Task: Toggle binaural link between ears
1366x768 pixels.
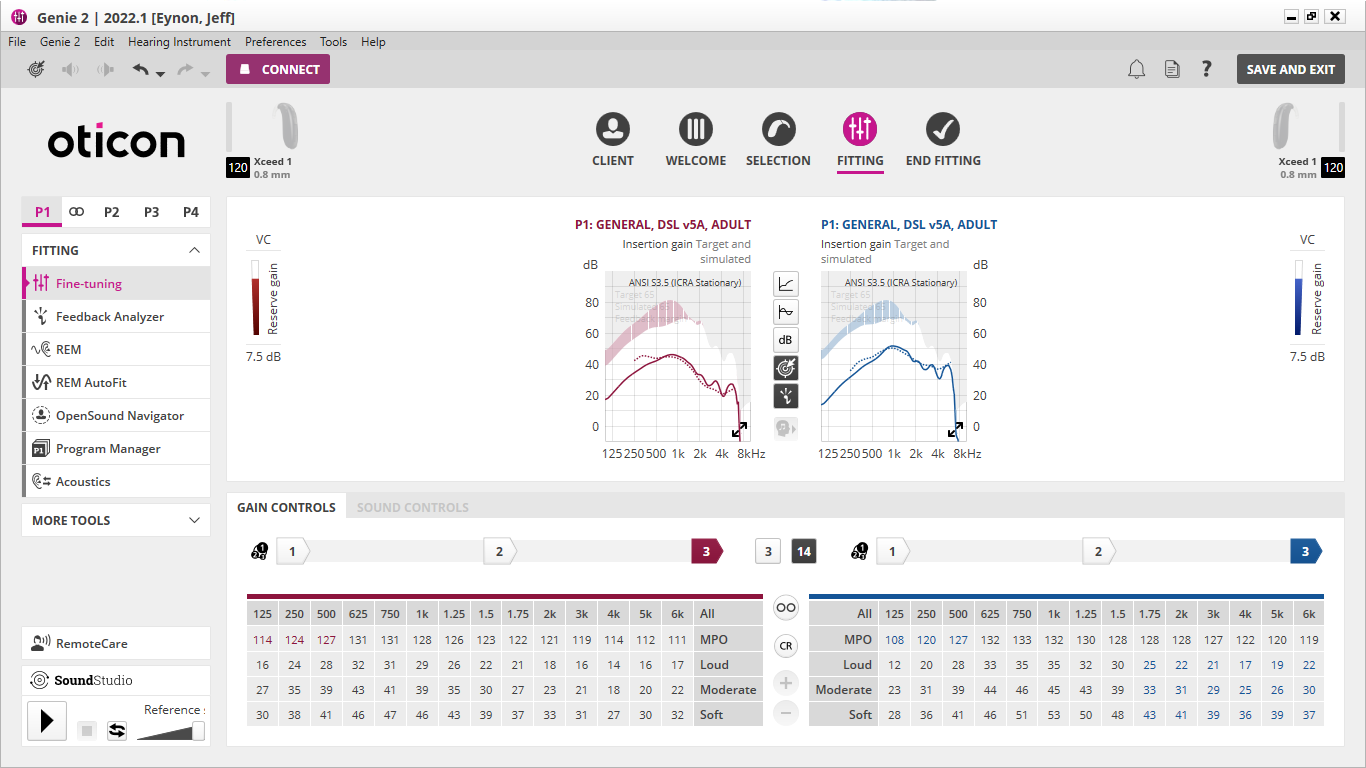Action: (786, 608)
